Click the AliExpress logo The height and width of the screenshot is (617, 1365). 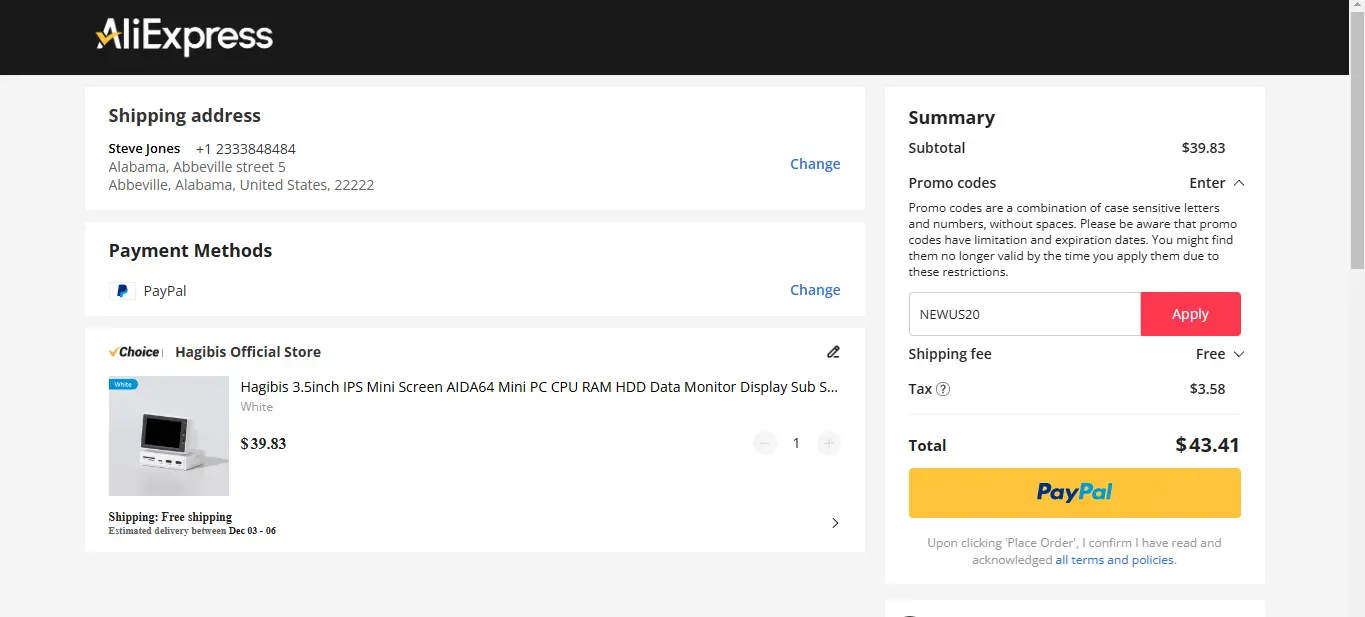pos(184,37)
